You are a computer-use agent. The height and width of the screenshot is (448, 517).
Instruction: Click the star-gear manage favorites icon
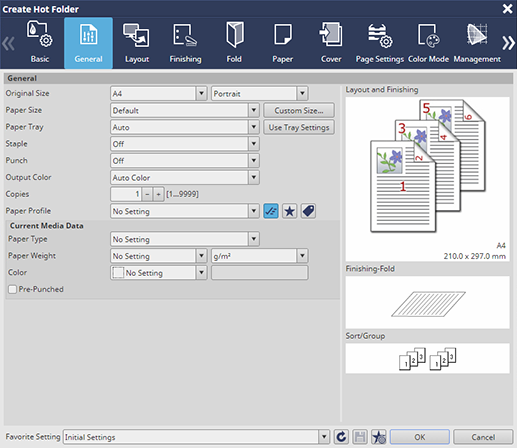pos(379,437)
